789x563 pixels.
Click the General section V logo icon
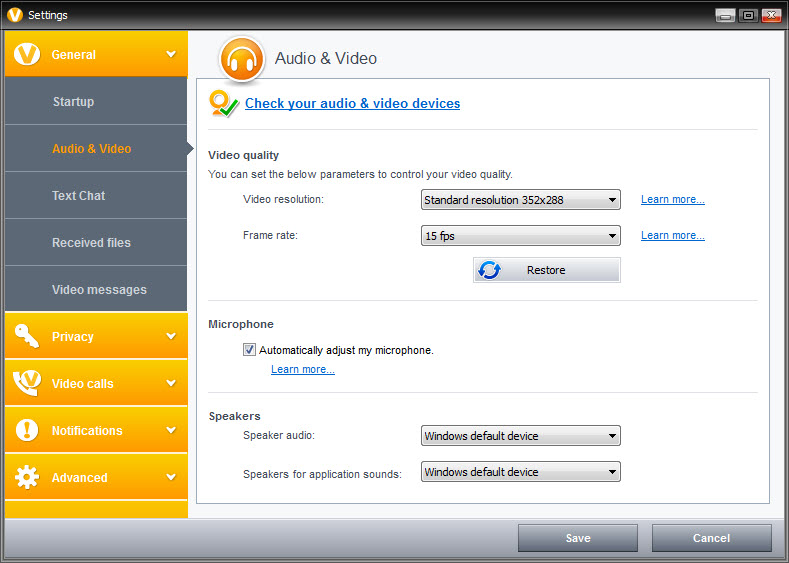coord(27,54)
